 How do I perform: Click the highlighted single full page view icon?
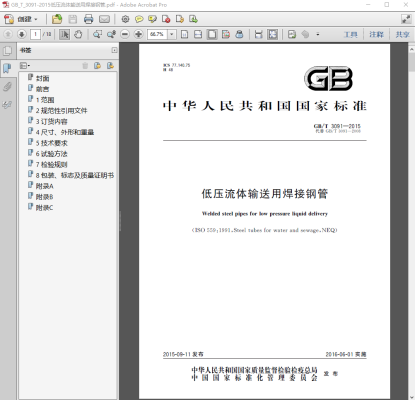(x=212, y=34)
